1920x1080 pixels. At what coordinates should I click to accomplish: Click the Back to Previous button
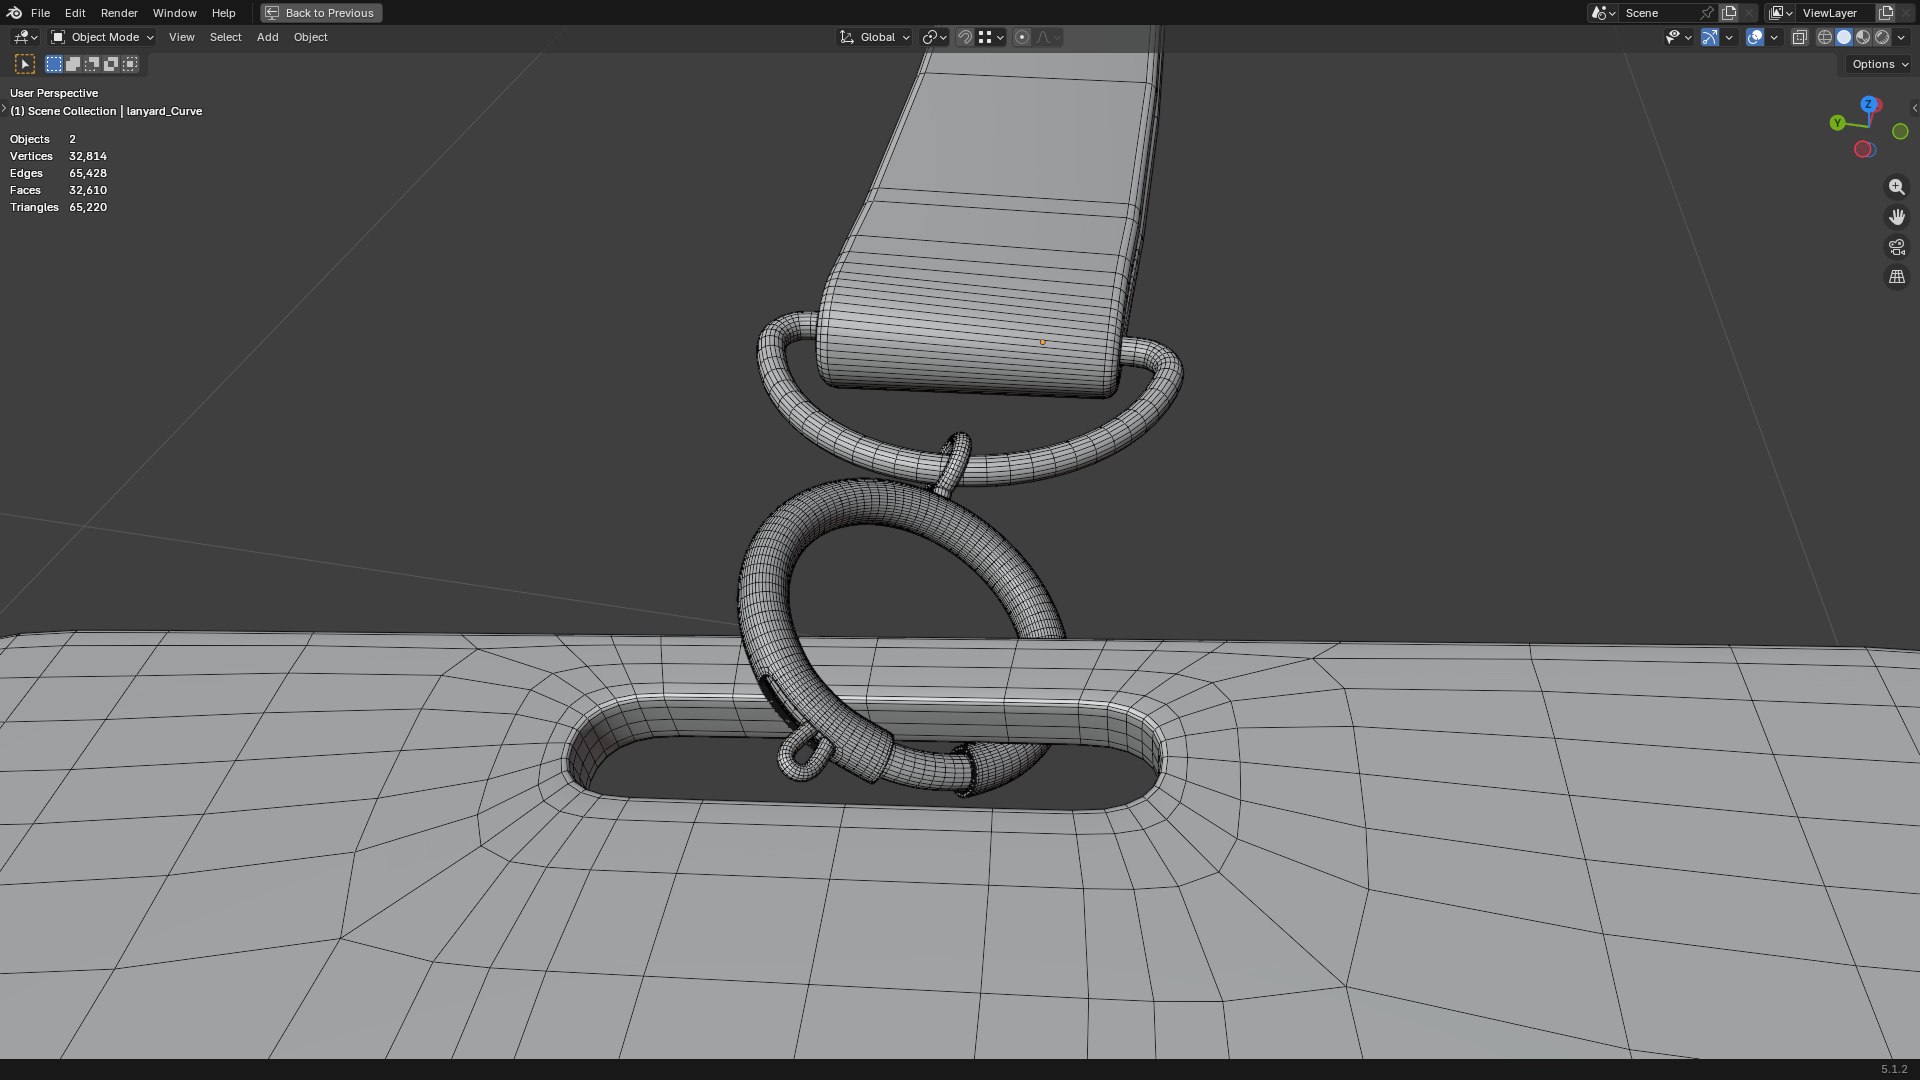click(321, 13)
